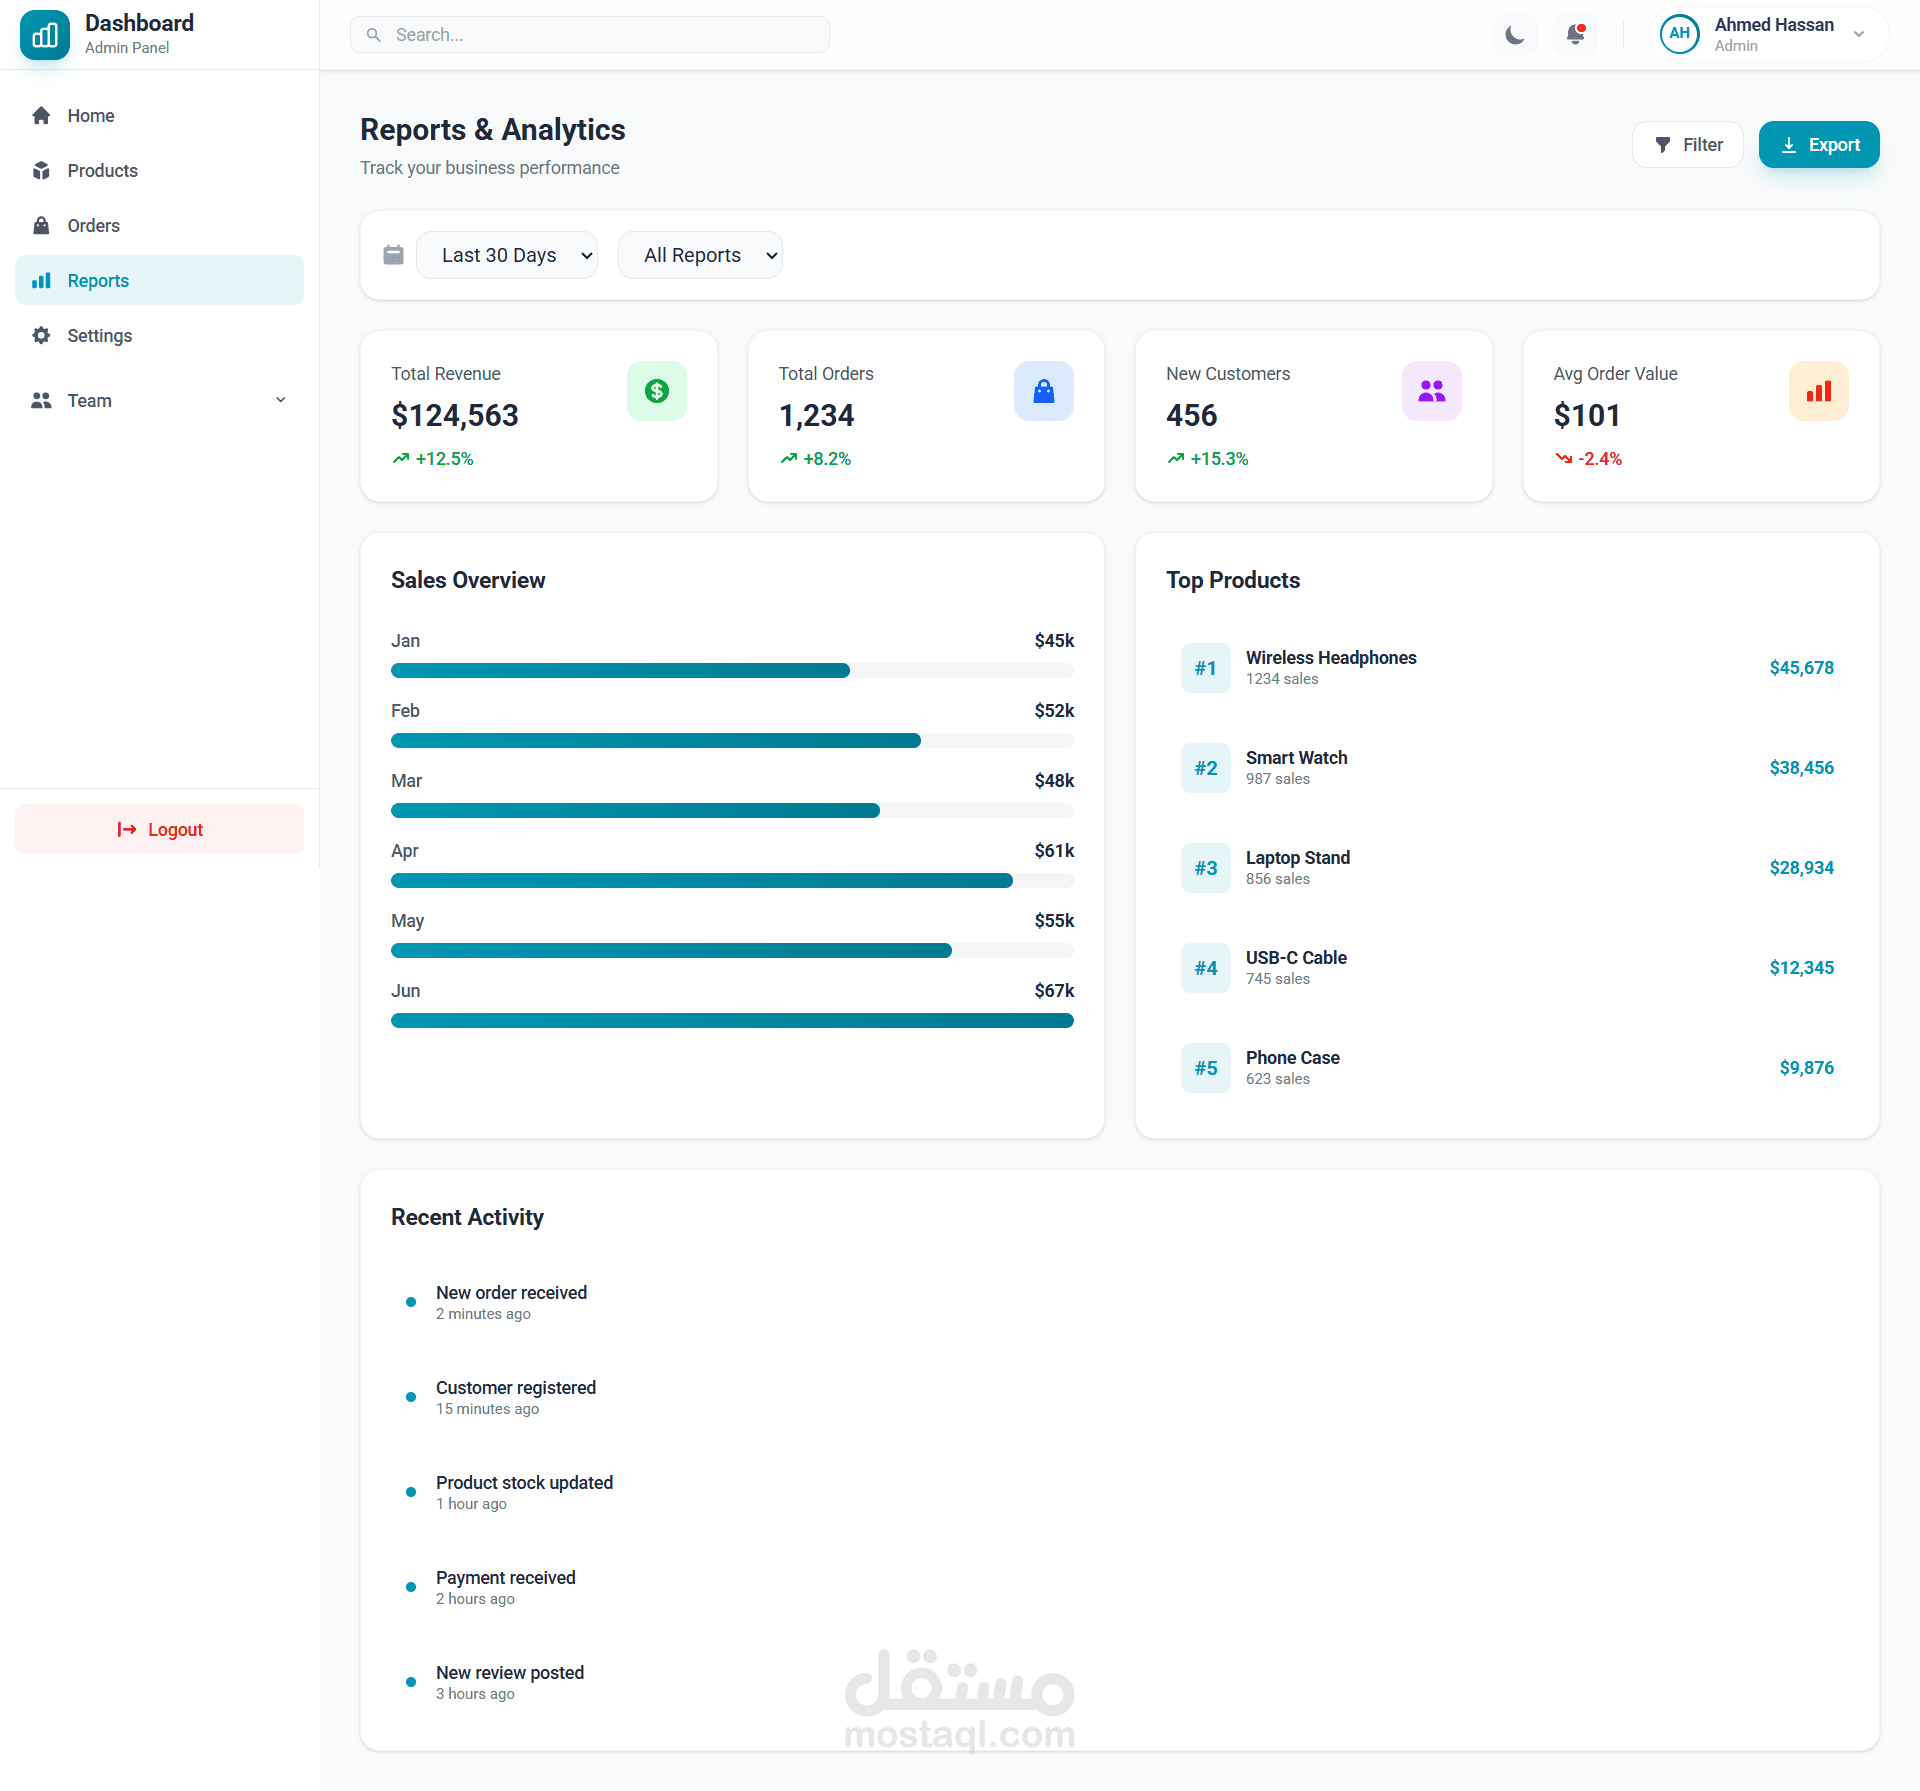Click the calendar icon beside date filter

394,255
